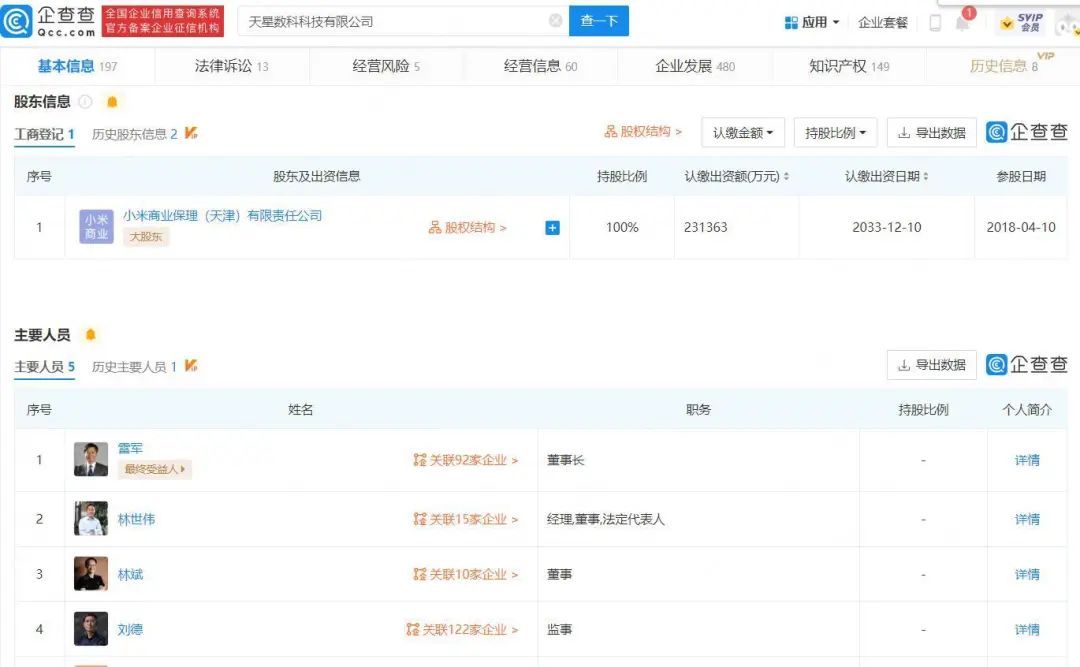Open the 认缴金额 dropdown filter
The width and height of the screenshot is (1080, 667).
pos(743,133)
